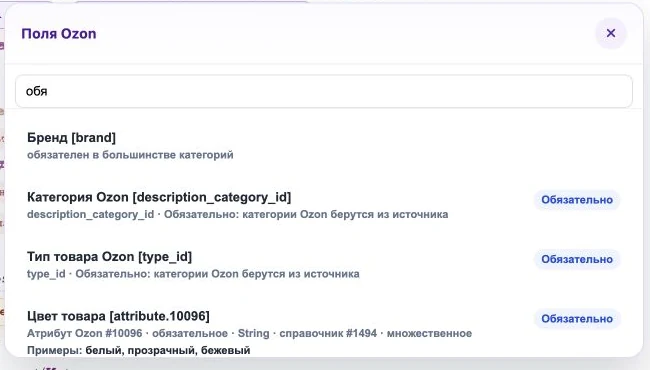Click the множественное label in attribute details
The height and width of the screenshot is (370, 650).
429,334
